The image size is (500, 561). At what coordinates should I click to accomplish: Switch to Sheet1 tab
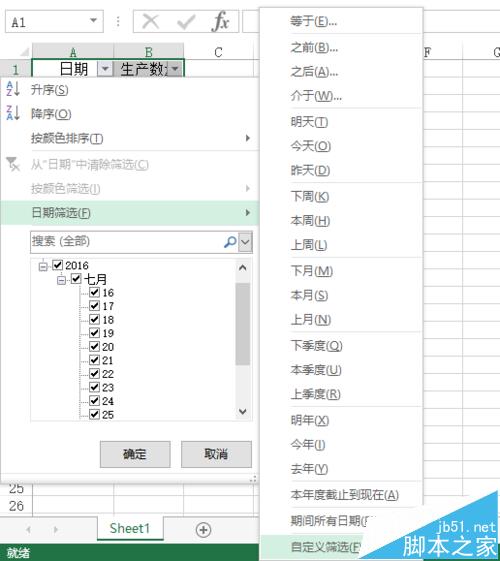point(130,528)
